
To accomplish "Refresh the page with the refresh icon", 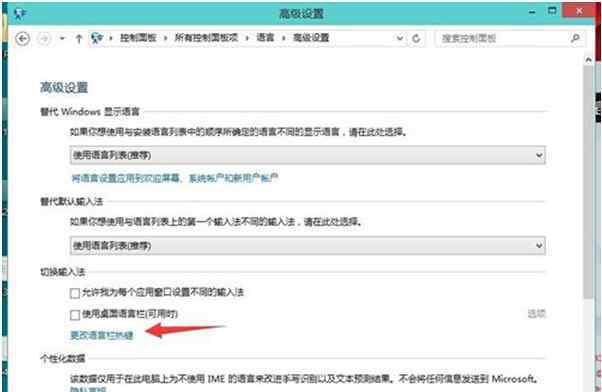I will click(416, 38).
